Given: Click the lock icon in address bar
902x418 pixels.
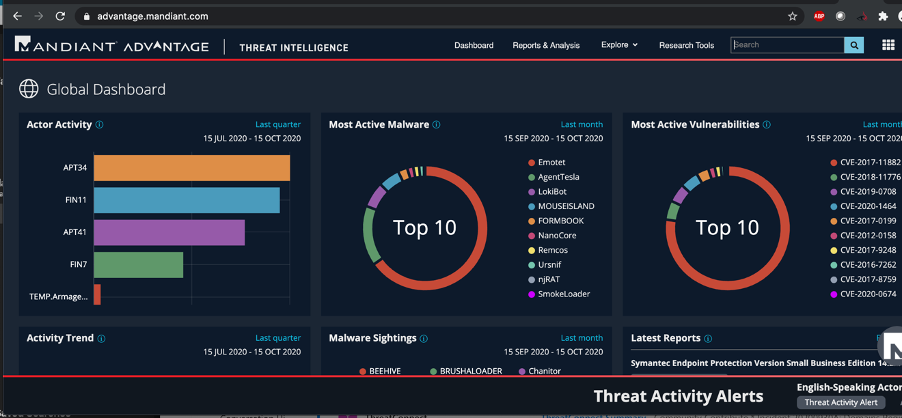Looking at the screenshot, I should (x=87, y=16).
